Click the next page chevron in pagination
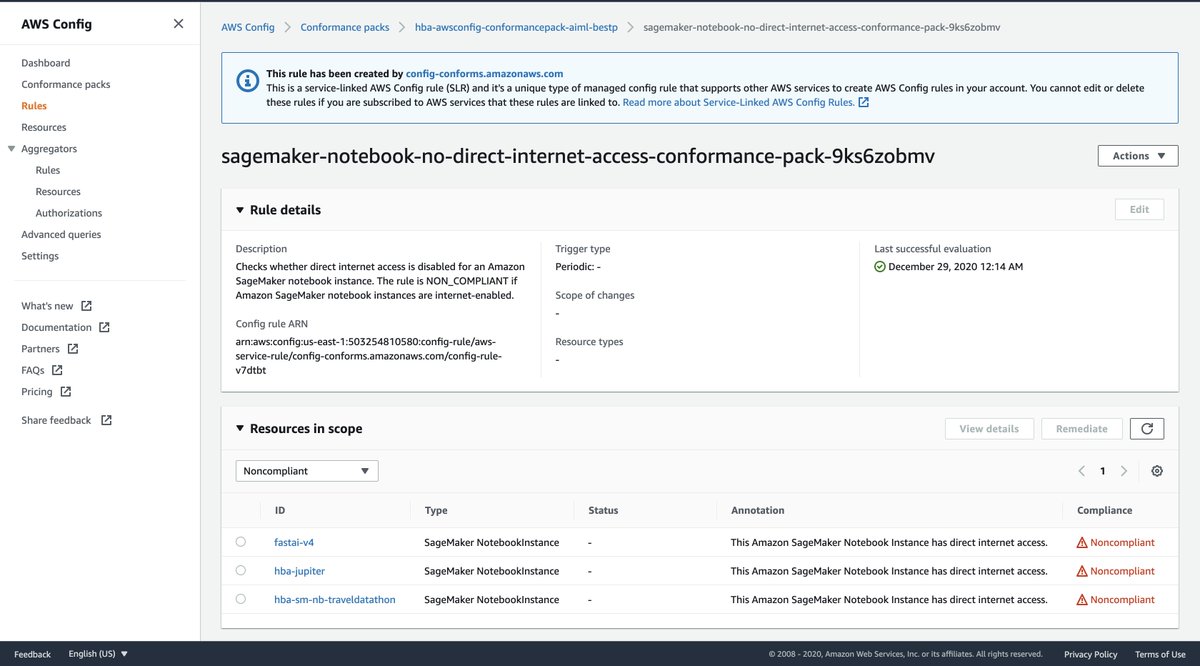 [1124, 470]
